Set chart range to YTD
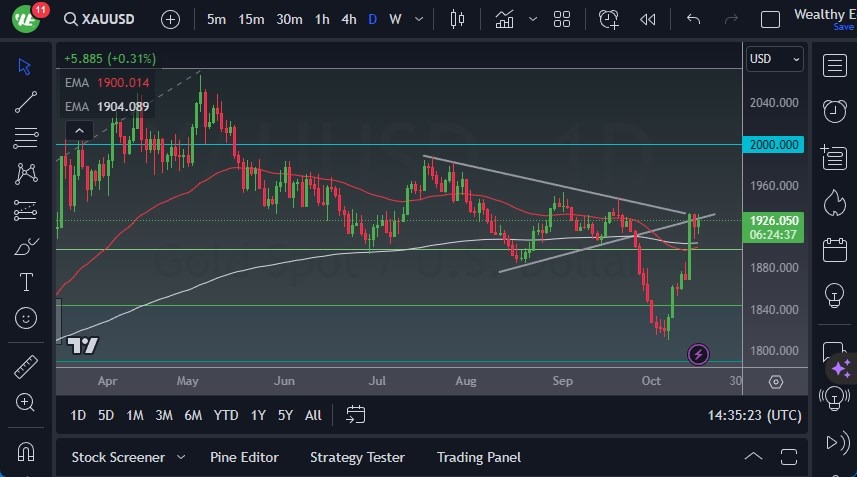The image size is (857, 477). click(x=226, y=415)
